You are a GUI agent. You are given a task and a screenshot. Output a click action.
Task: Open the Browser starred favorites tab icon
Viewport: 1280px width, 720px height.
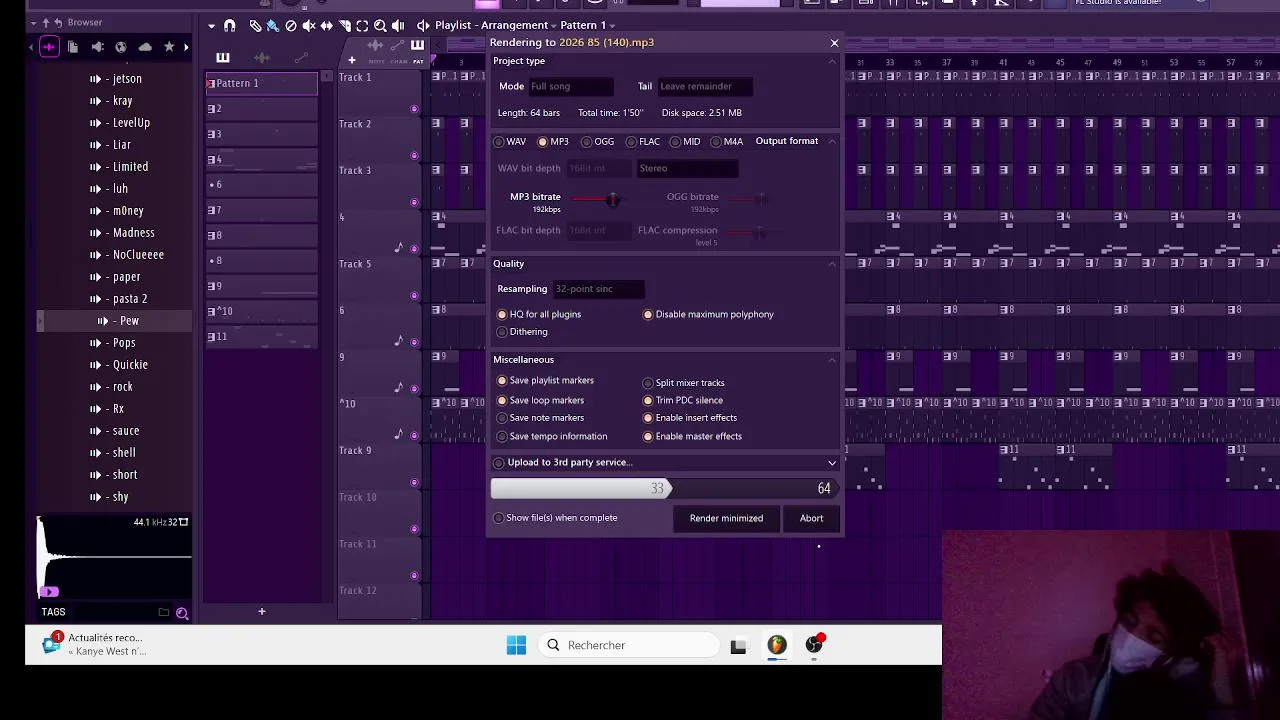click(x=169, y=47)
